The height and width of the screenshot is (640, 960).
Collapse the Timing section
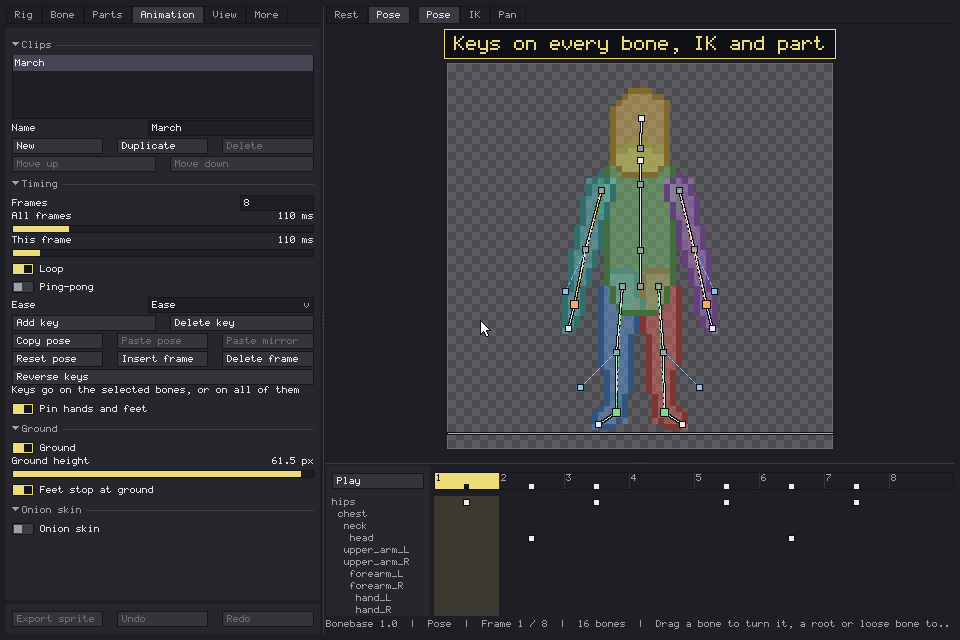tap(16, 184)
